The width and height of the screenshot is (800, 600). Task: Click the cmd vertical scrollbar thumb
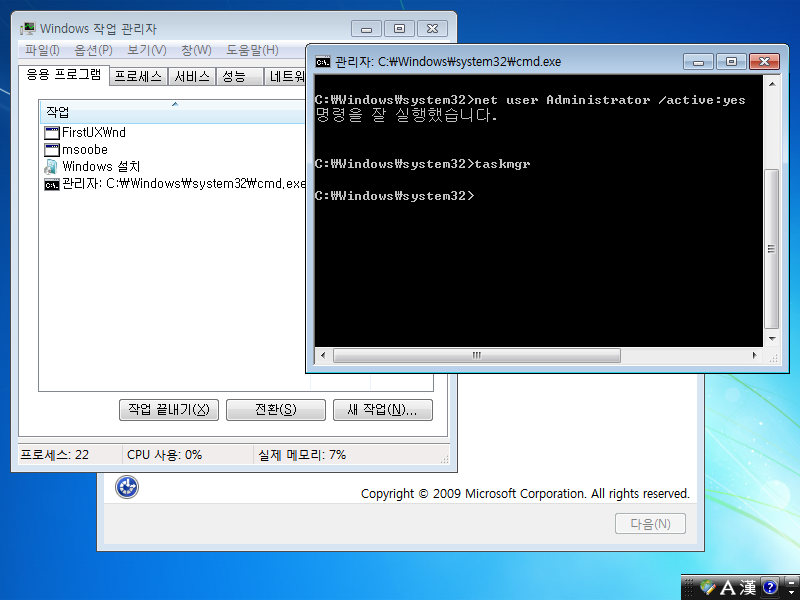pos(772,249)
